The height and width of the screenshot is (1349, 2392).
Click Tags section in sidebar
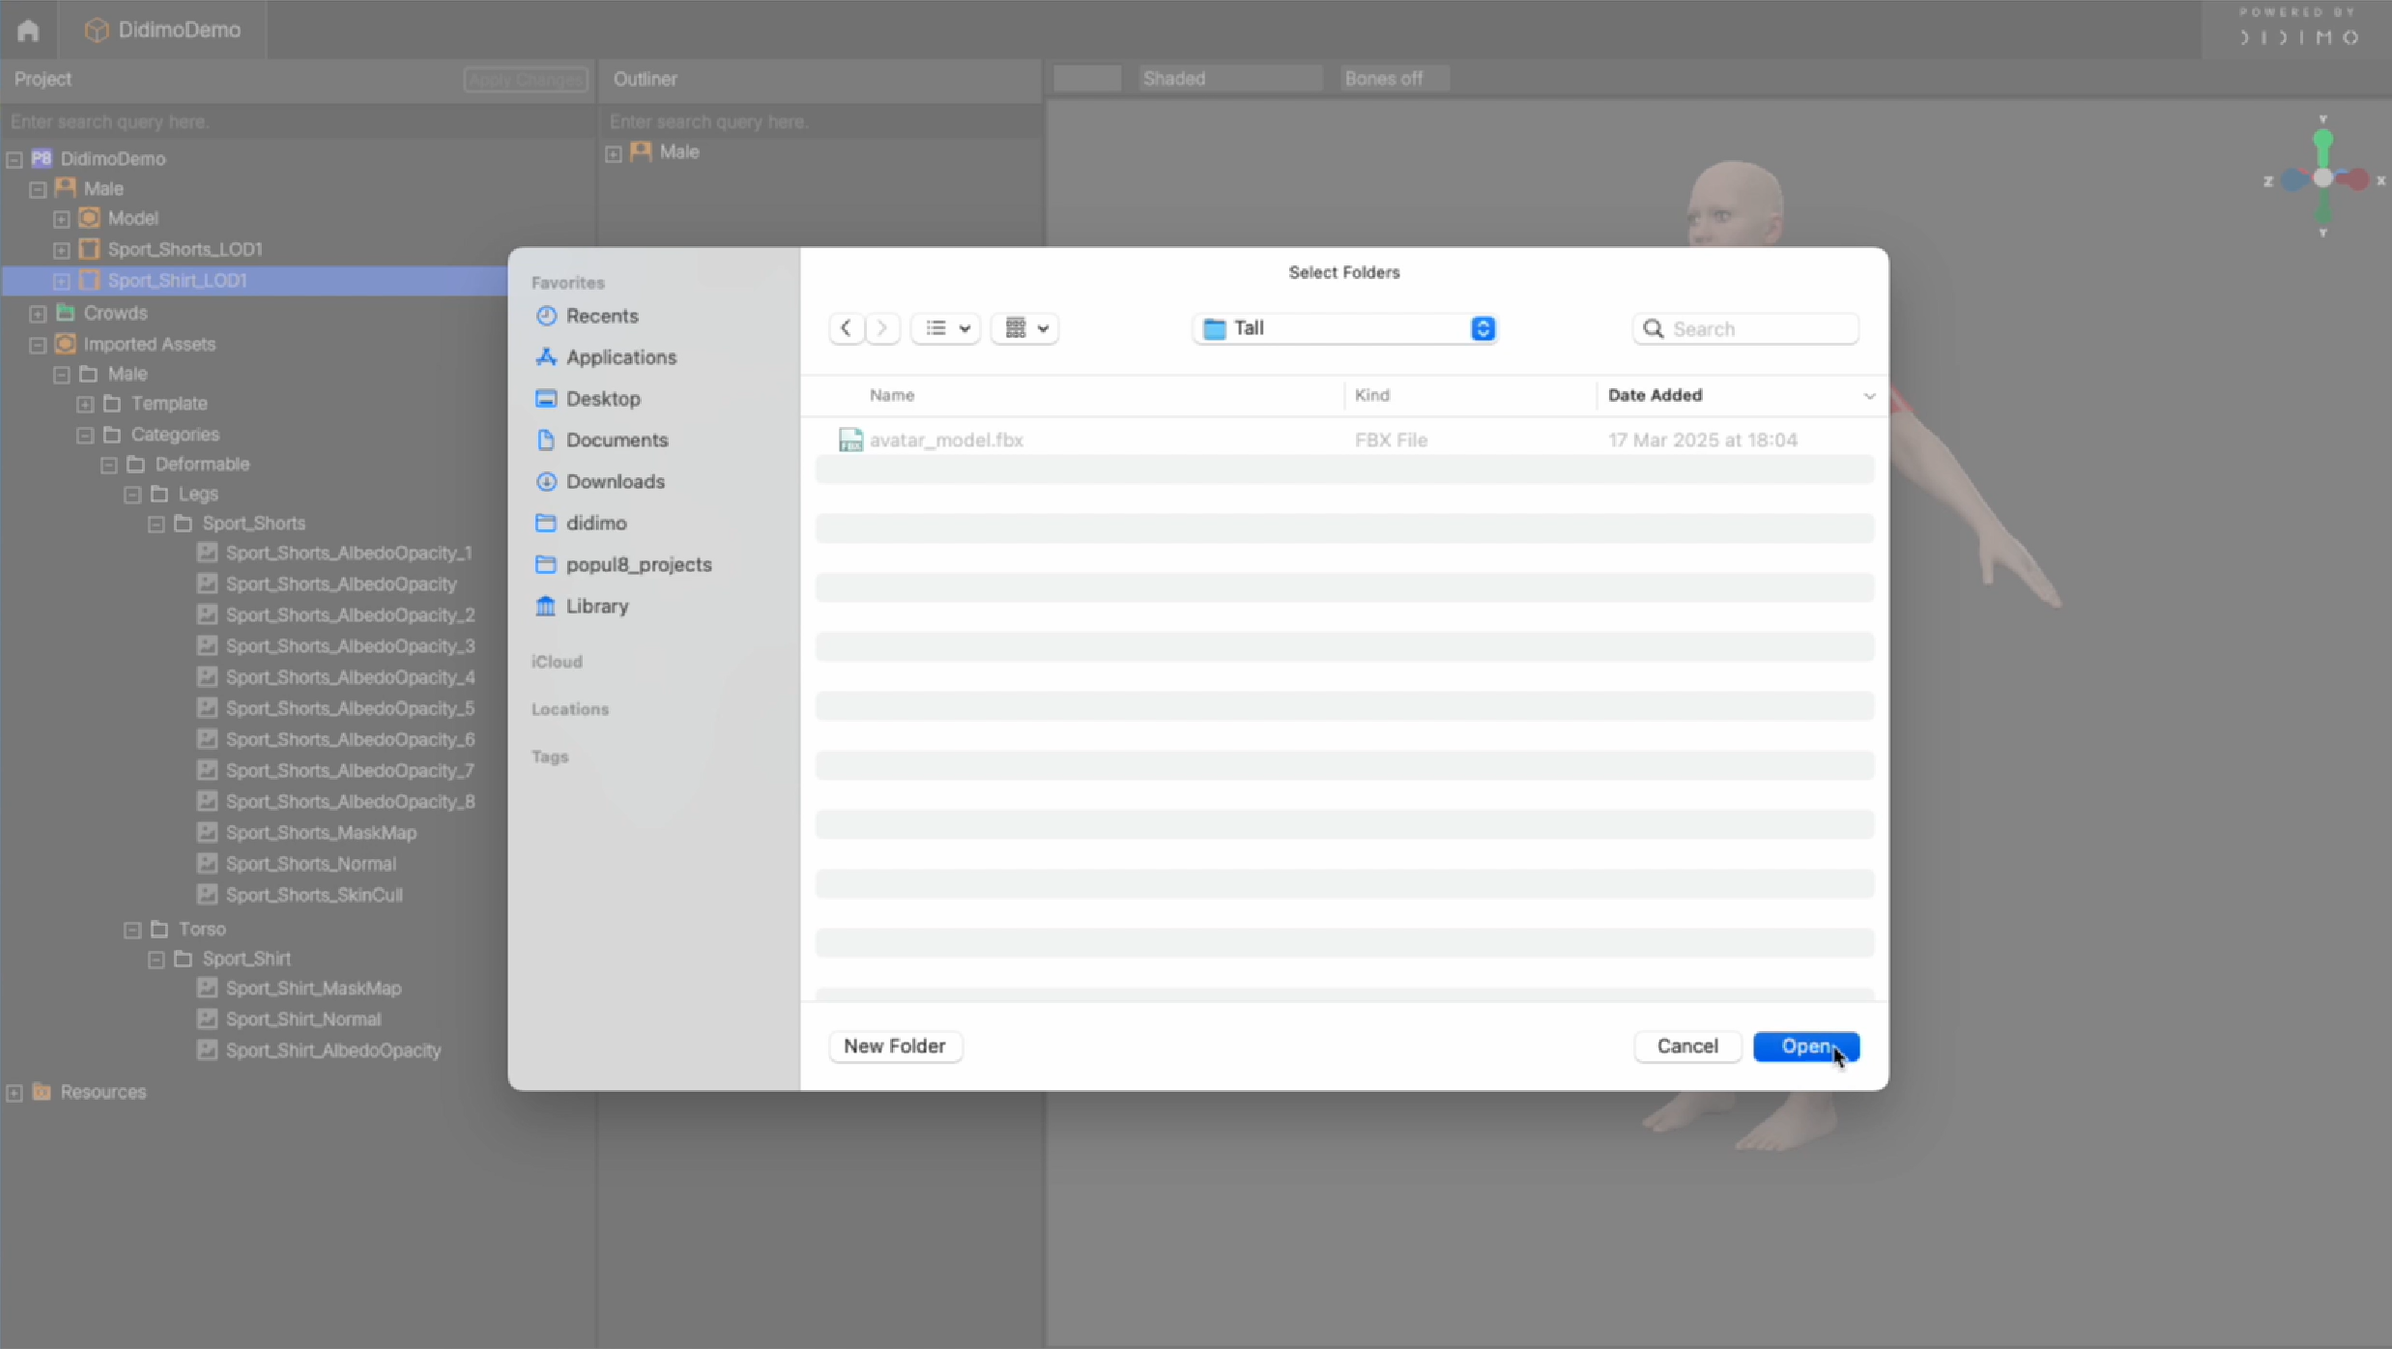(550, 757)
